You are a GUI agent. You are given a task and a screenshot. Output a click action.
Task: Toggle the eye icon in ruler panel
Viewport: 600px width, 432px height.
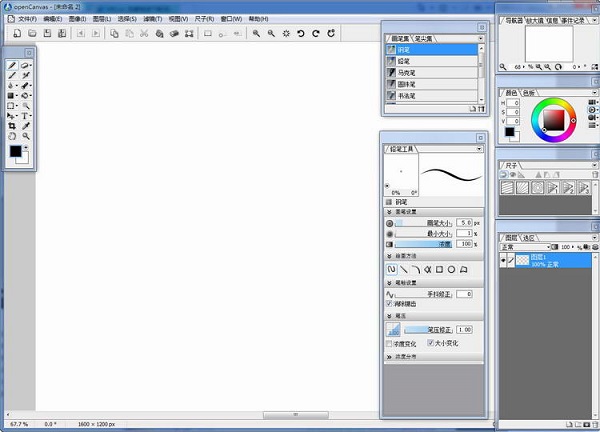pyautogui.click(x=513, y=174)
